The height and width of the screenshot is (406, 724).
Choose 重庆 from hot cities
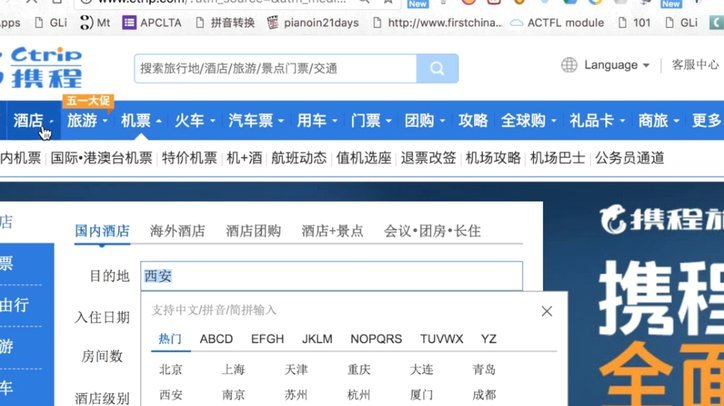coord(359,370)
